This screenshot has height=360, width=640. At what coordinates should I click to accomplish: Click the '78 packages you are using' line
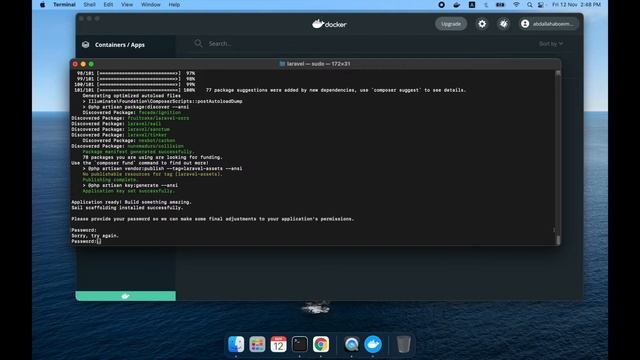click(152, 157)
